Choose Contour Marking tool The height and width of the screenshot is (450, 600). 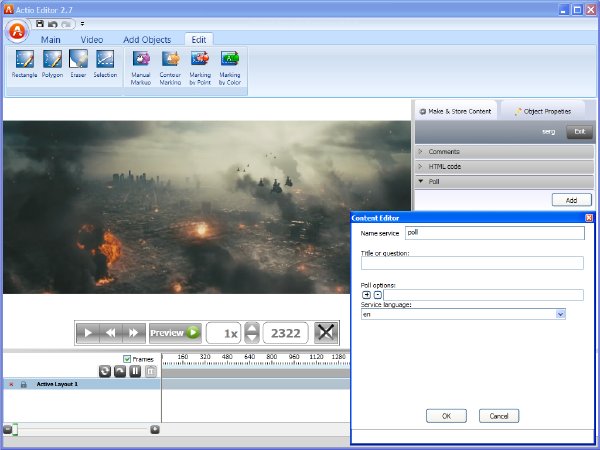pos(170,68)
